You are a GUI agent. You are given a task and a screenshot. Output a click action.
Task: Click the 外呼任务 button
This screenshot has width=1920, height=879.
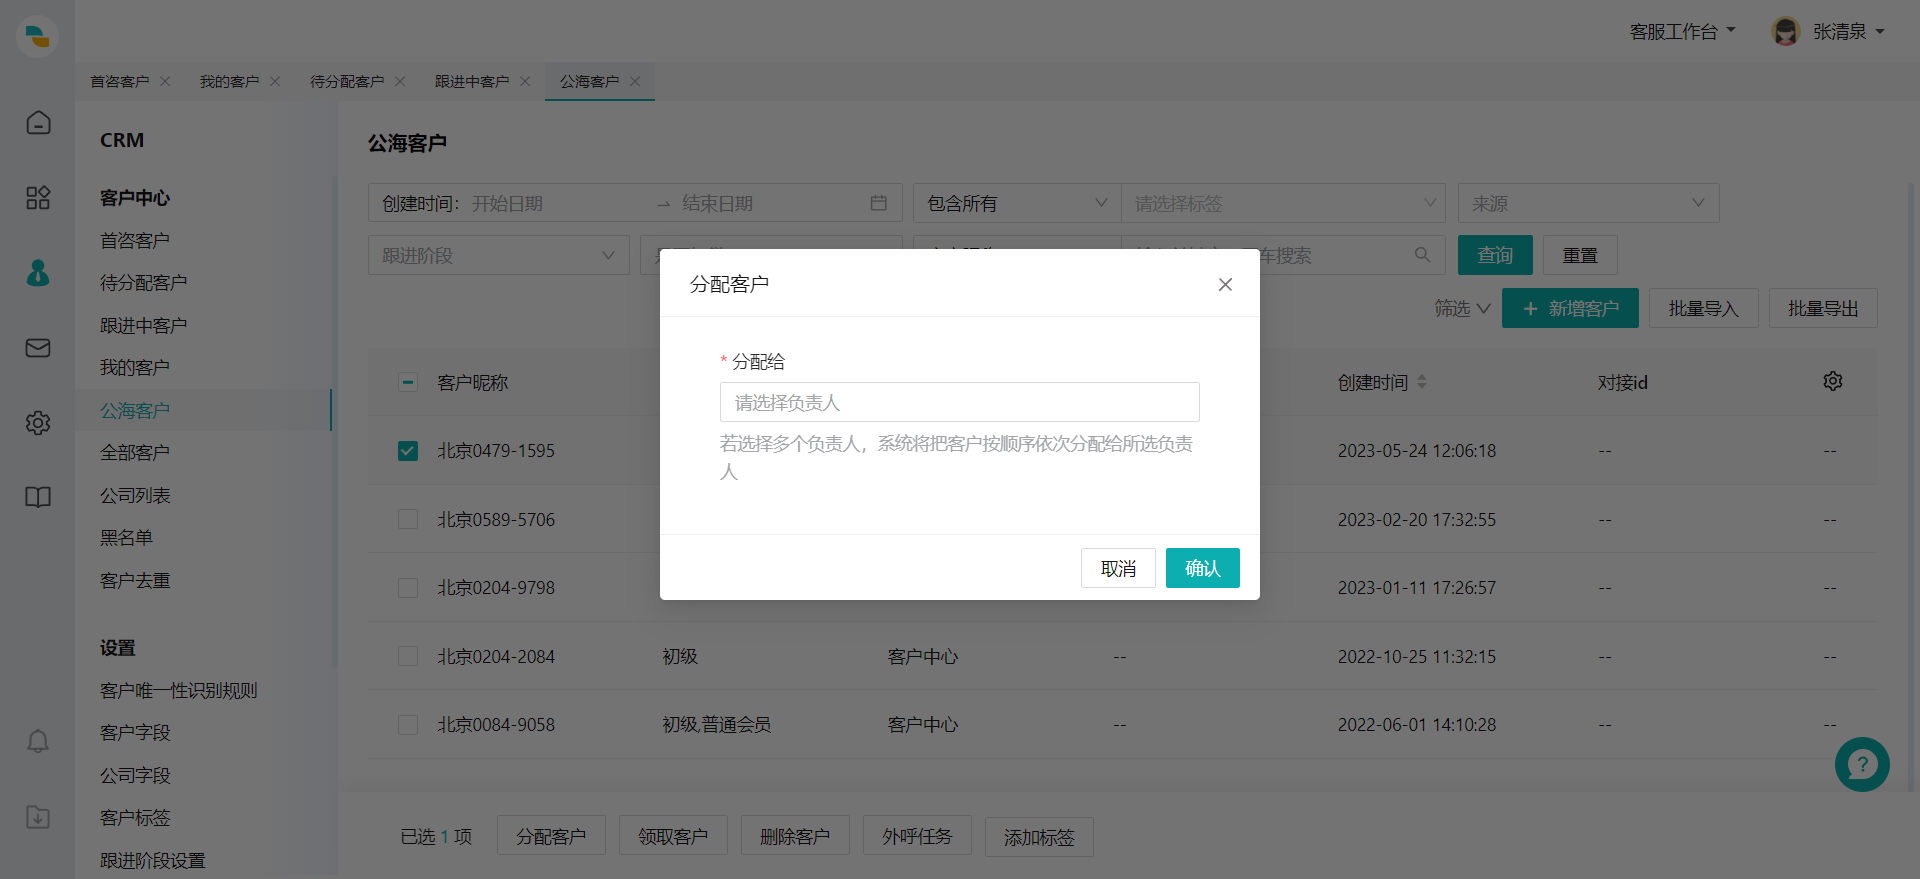pos(917,836)
